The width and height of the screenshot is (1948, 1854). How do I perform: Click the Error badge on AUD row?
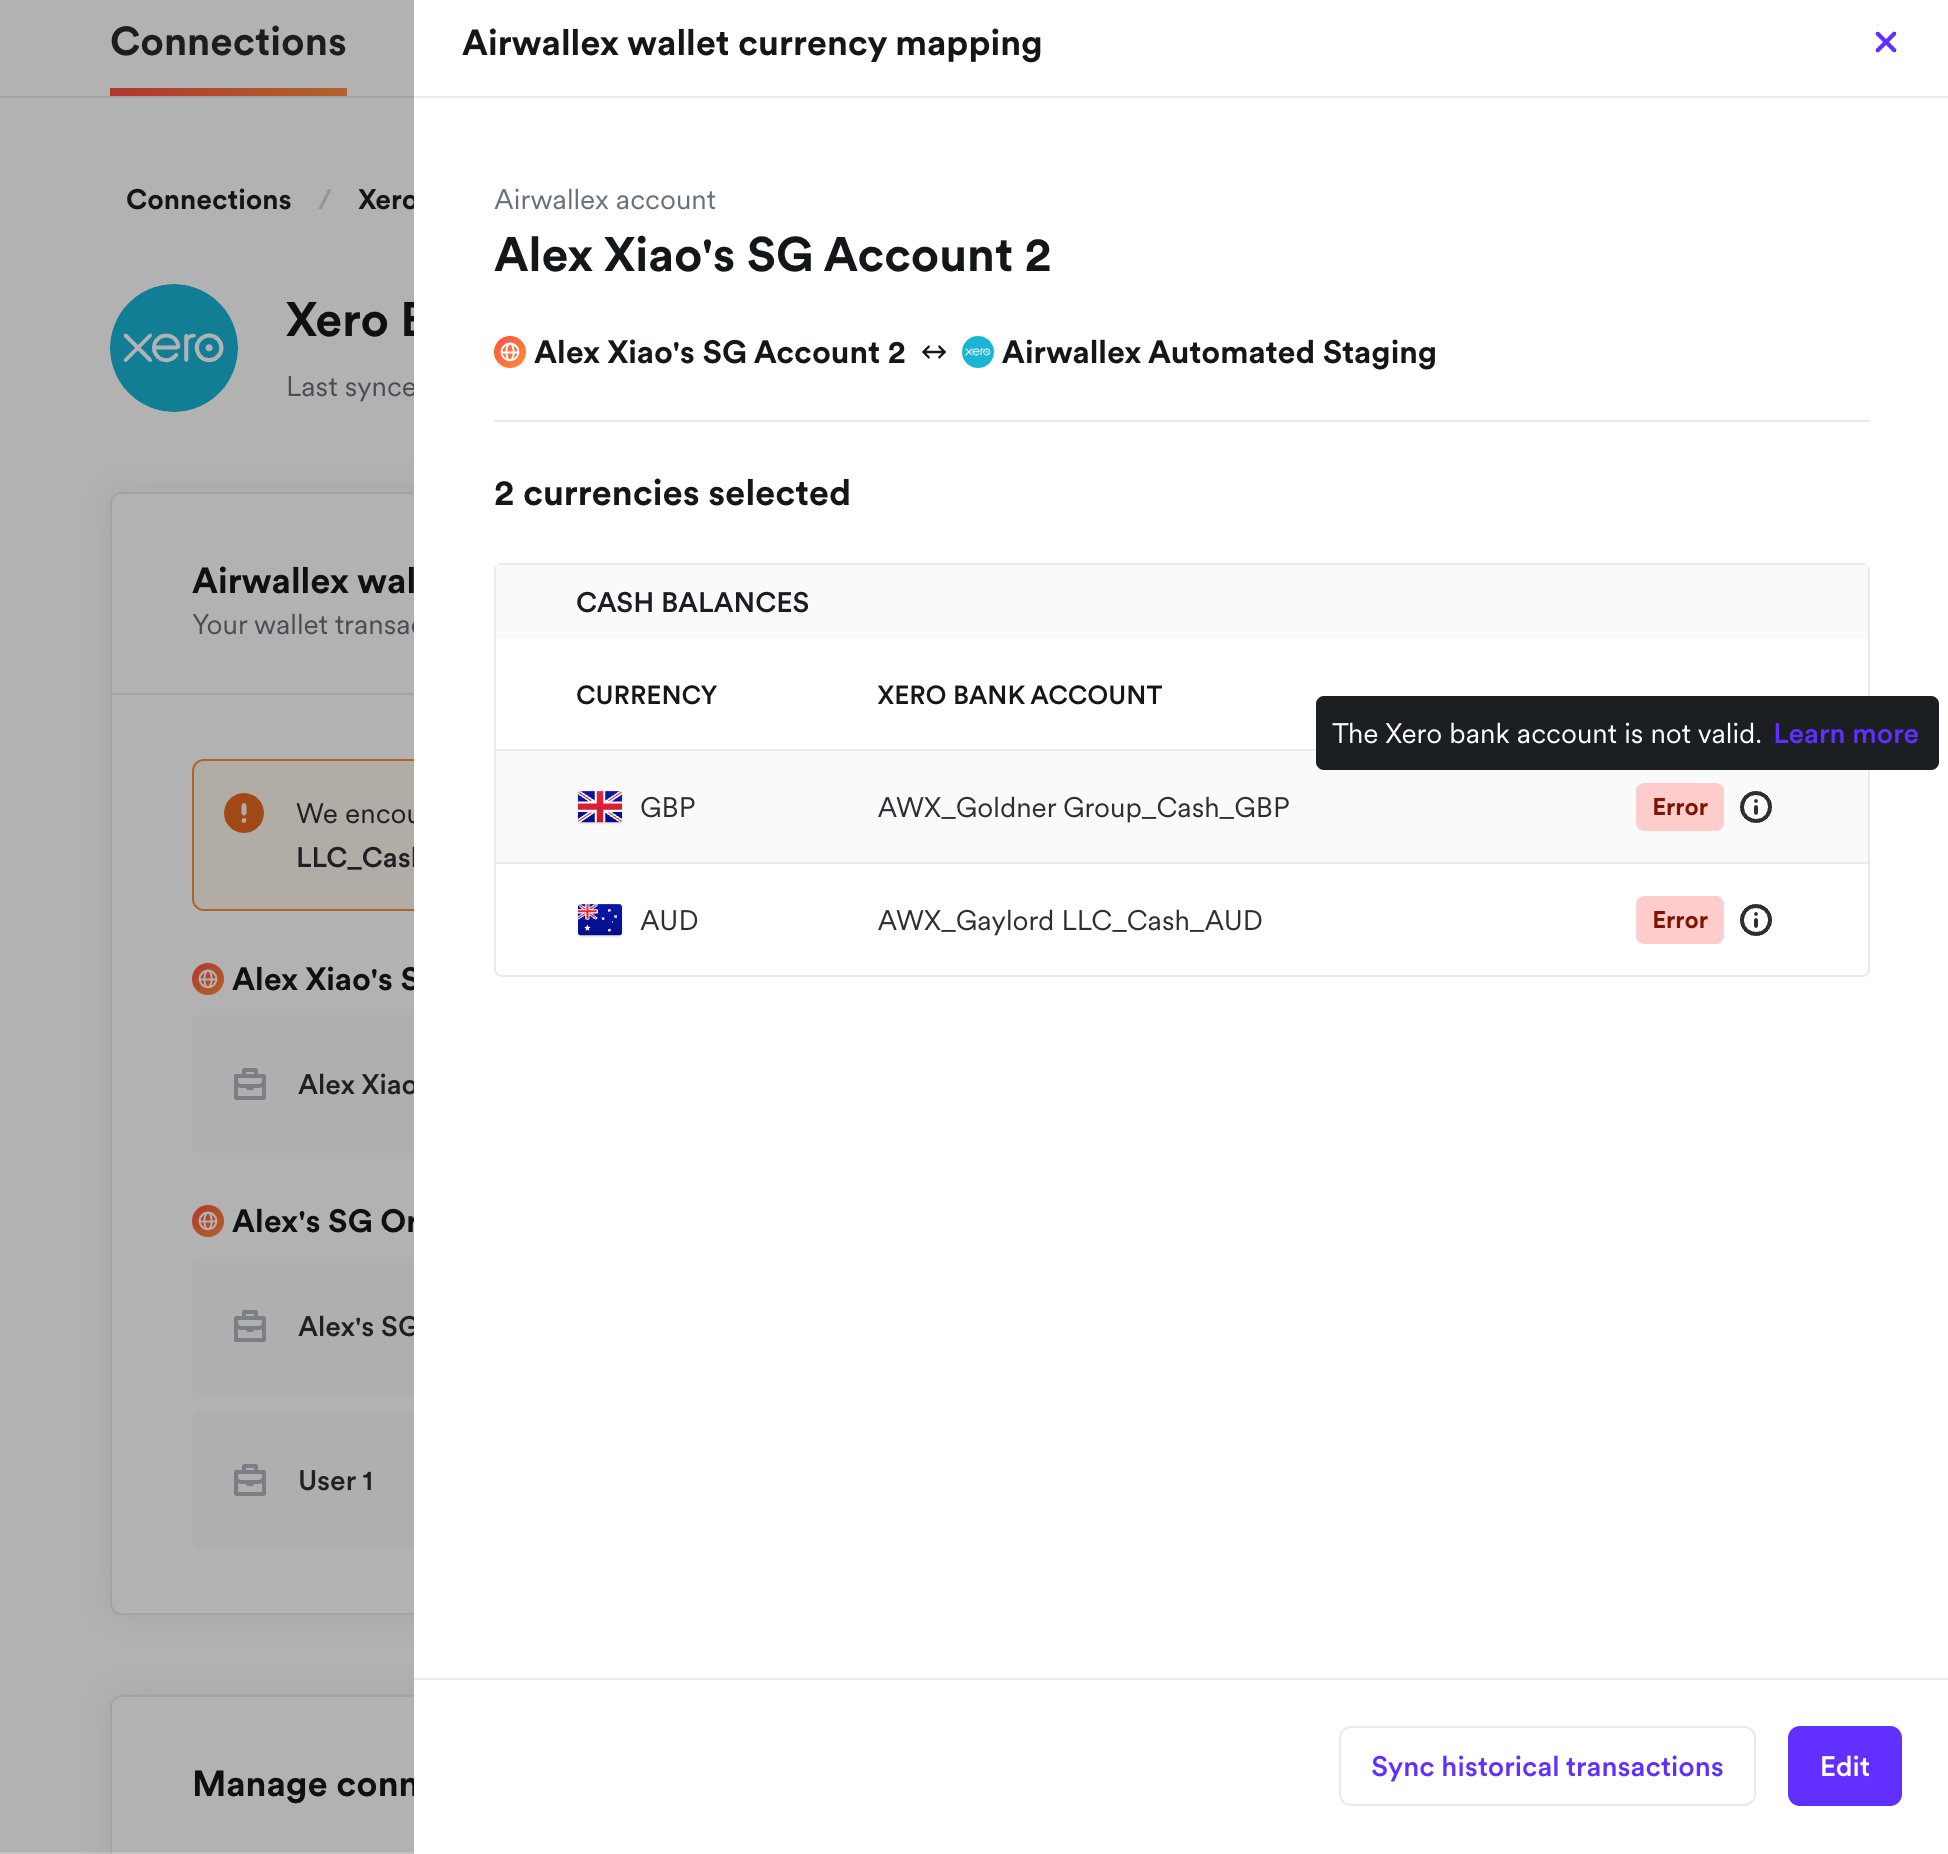point(1679,920)
